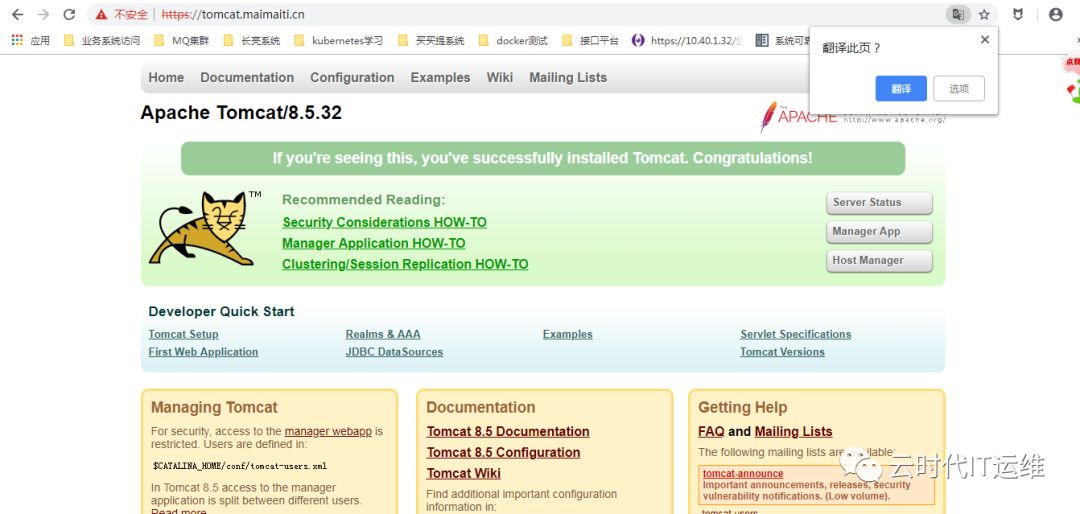Viewport: 1080px width, 514px height.
Task: Click the $CATALINA_HOME/conf/tomcat-users.xml path text
Action: [240, 466]
